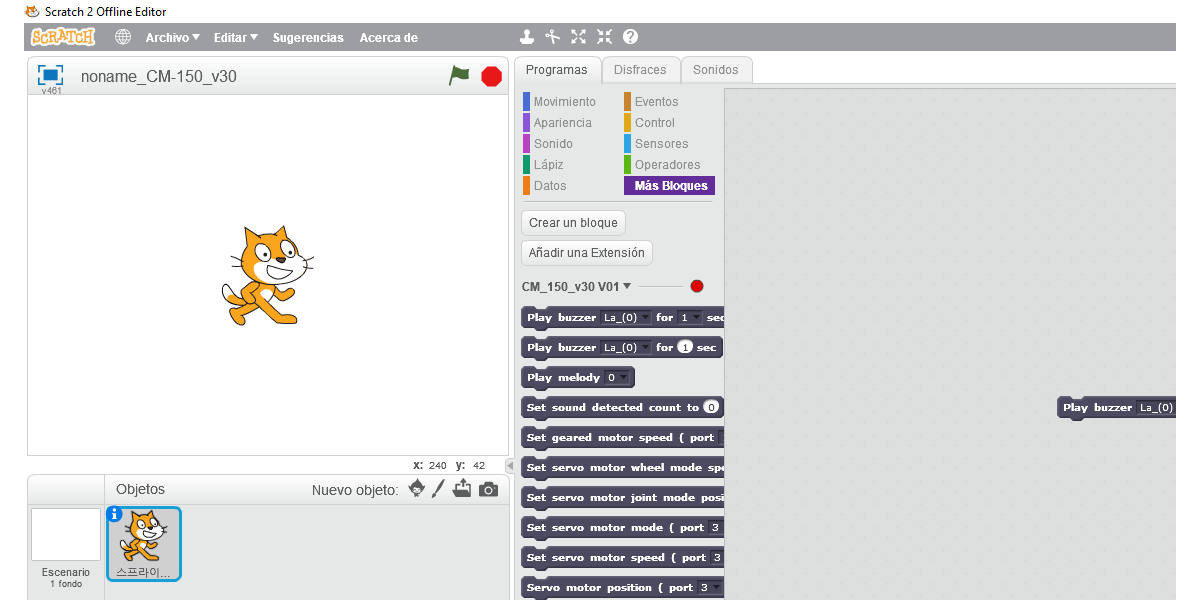Switch to the Disfraces tab

[641, 70]
